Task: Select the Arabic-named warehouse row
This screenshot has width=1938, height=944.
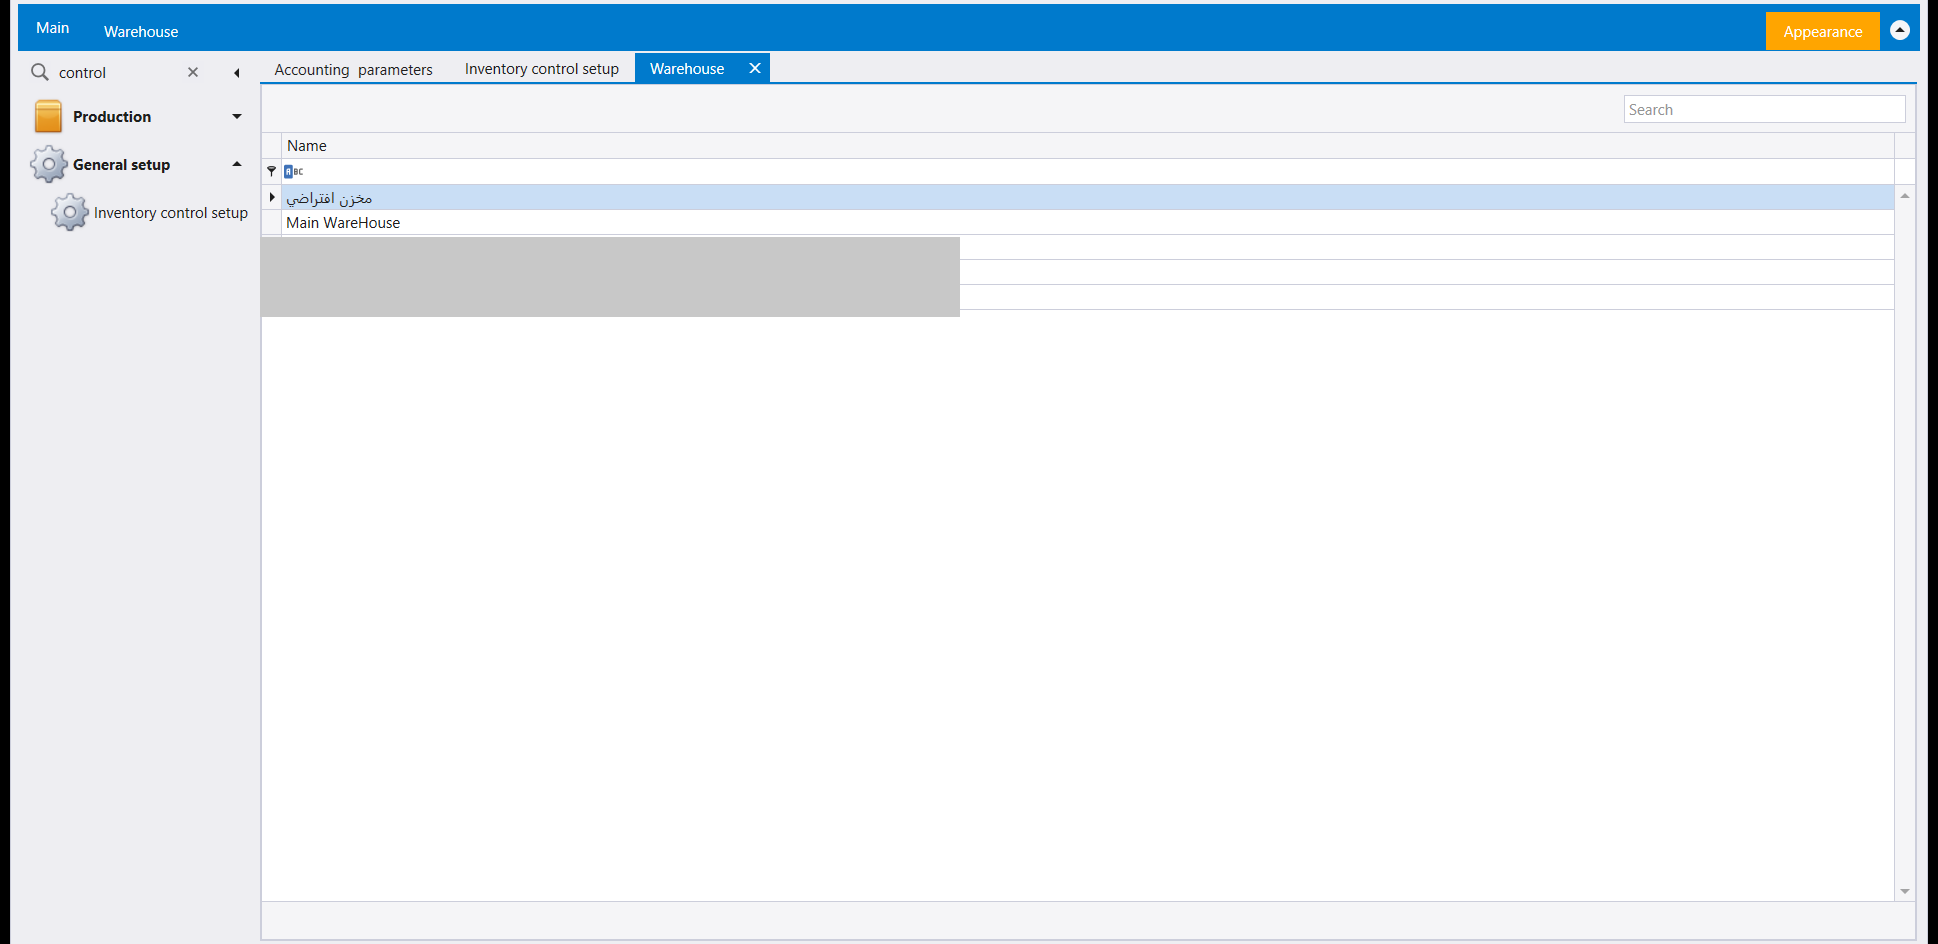Action: click(x=1088, y=198)
